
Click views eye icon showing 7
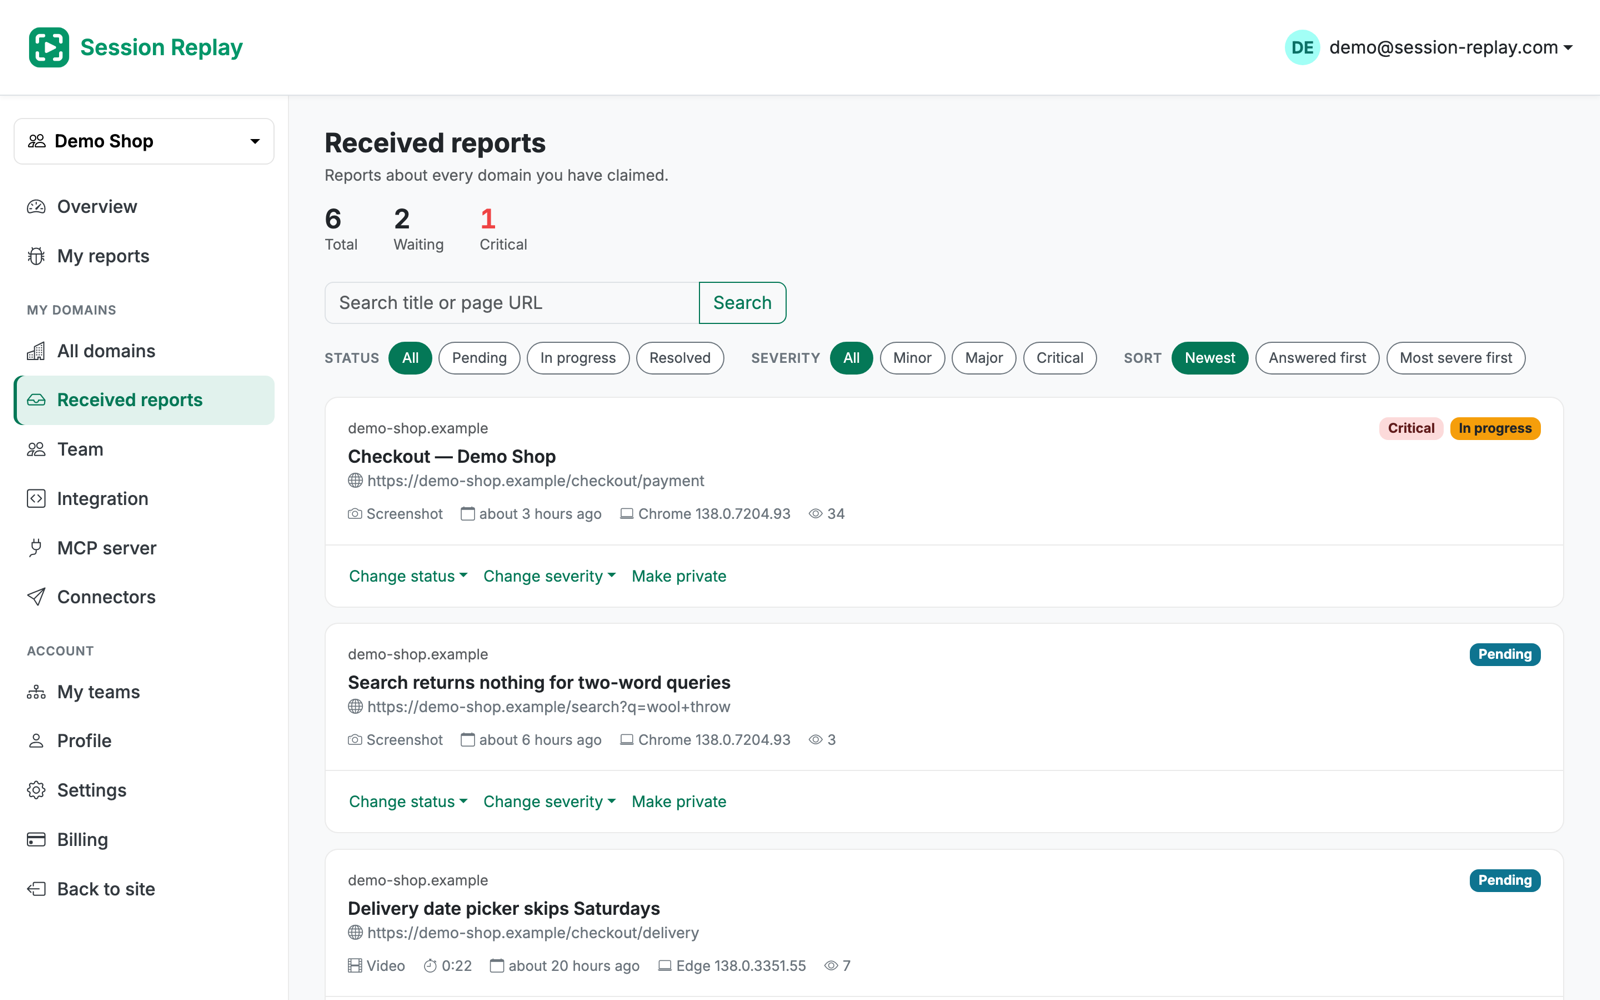(x=831, y=966)
